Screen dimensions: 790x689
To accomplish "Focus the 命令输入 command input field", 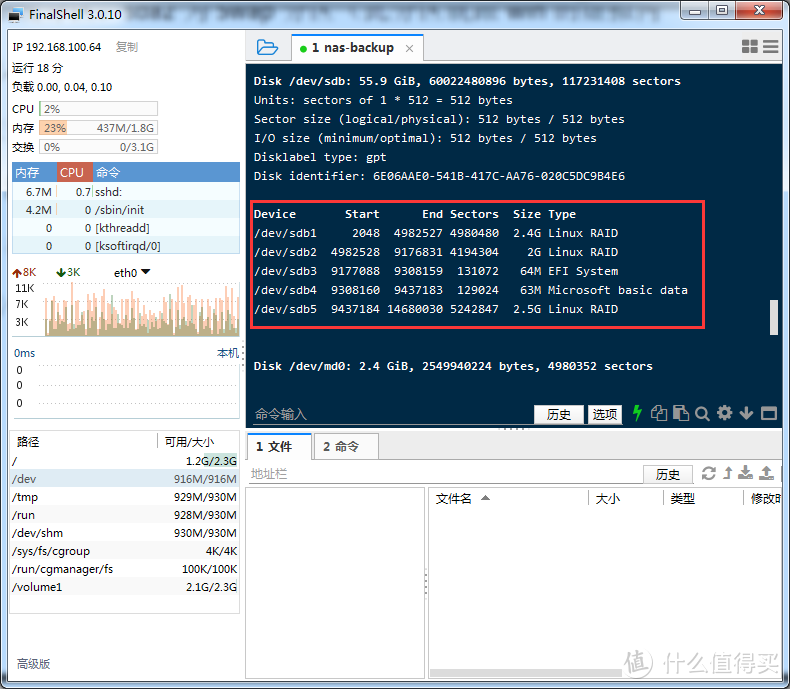I will click(393, 415).
